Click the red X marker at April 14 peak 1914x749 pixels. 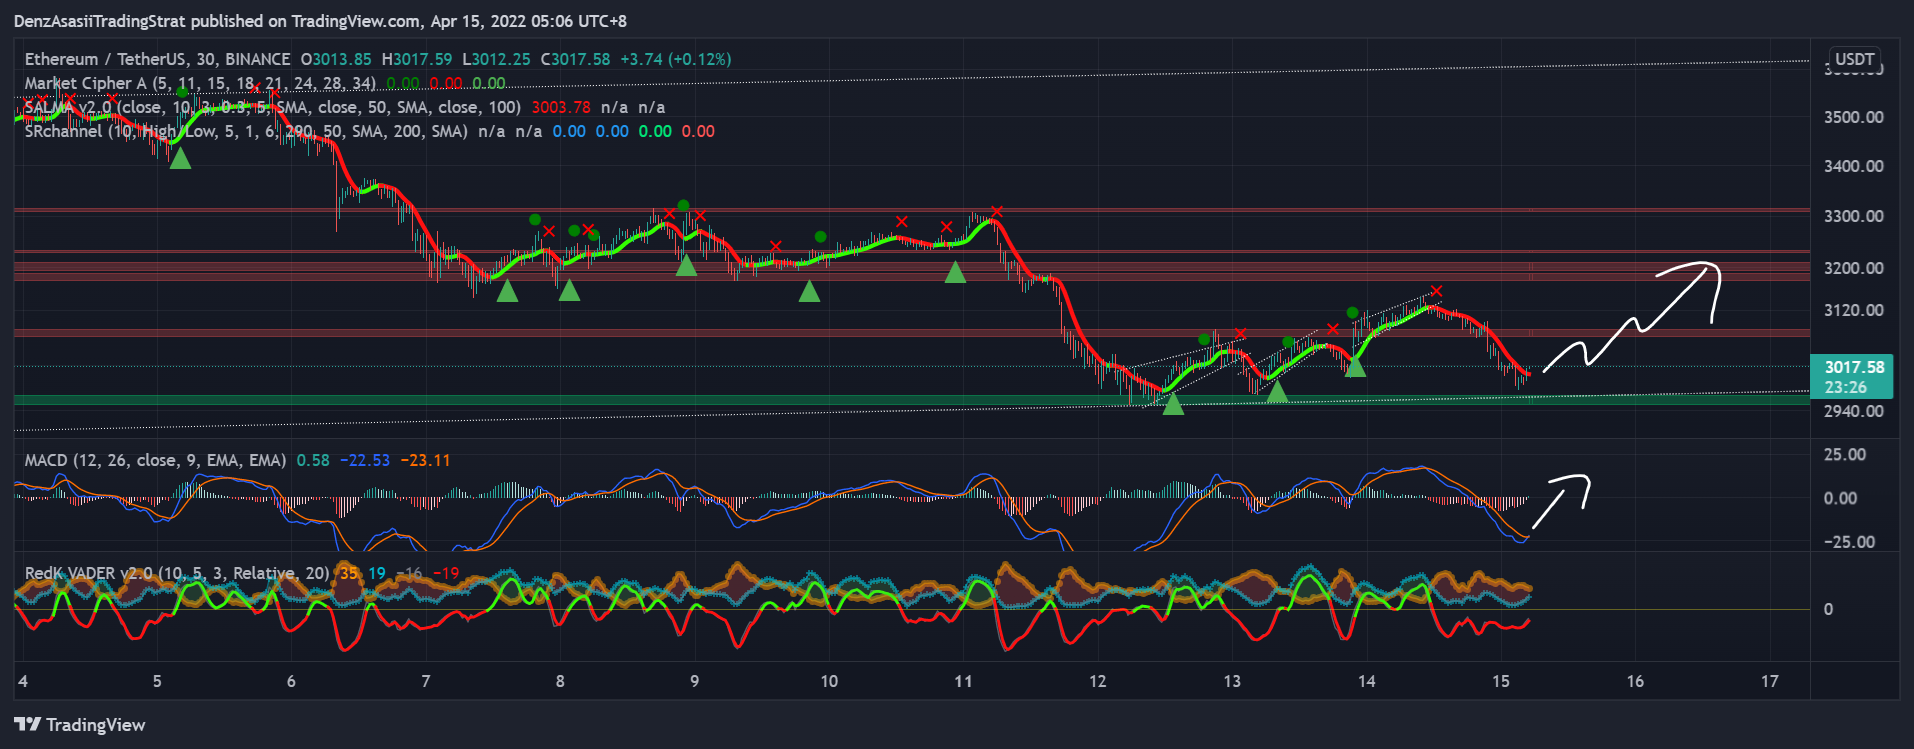coord(1436,292)
